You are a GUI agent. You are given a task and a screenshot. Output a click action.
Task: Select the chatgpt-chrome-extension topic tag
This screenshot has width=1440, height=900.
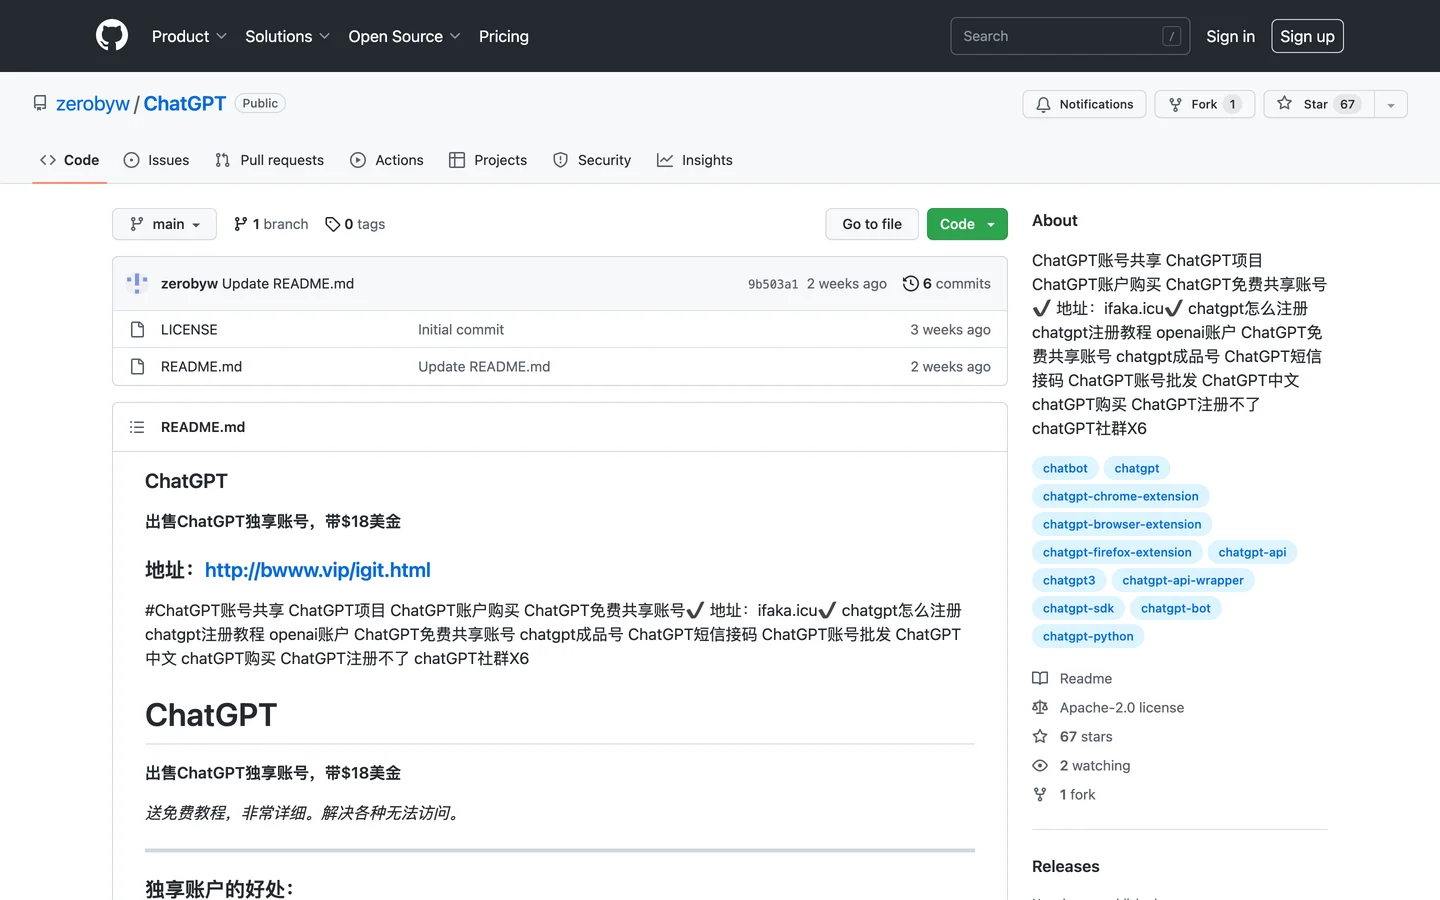pyautogui.click(x=1120, y=496)
